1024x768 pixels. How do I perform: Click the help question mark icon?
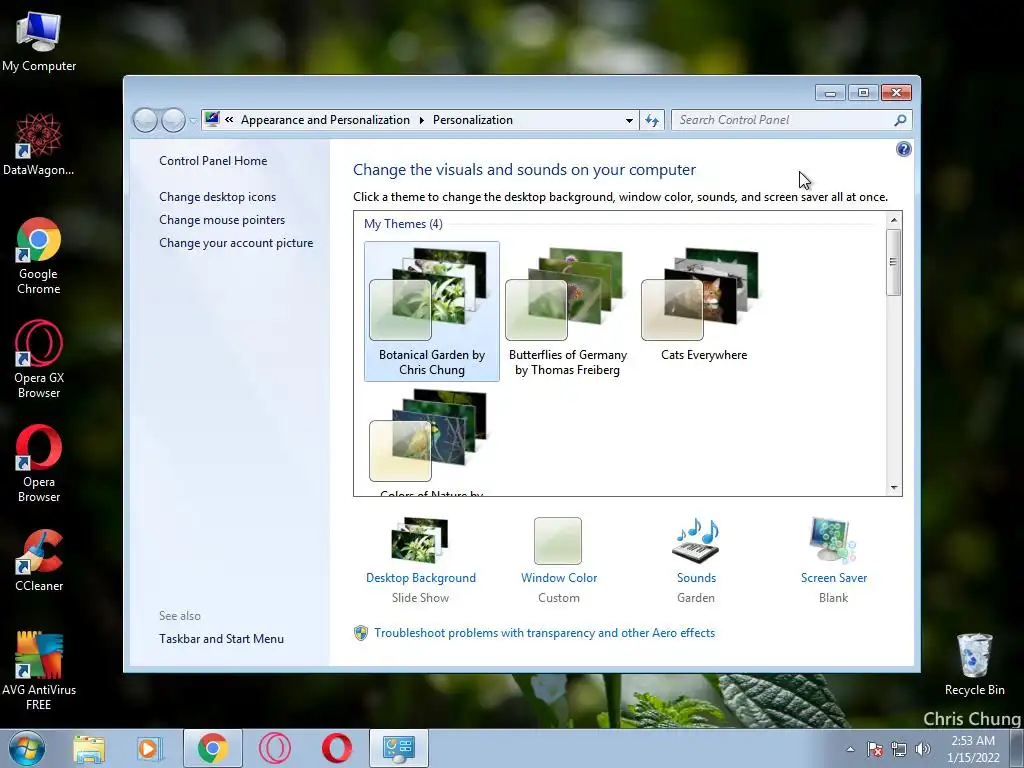[903, 150]
